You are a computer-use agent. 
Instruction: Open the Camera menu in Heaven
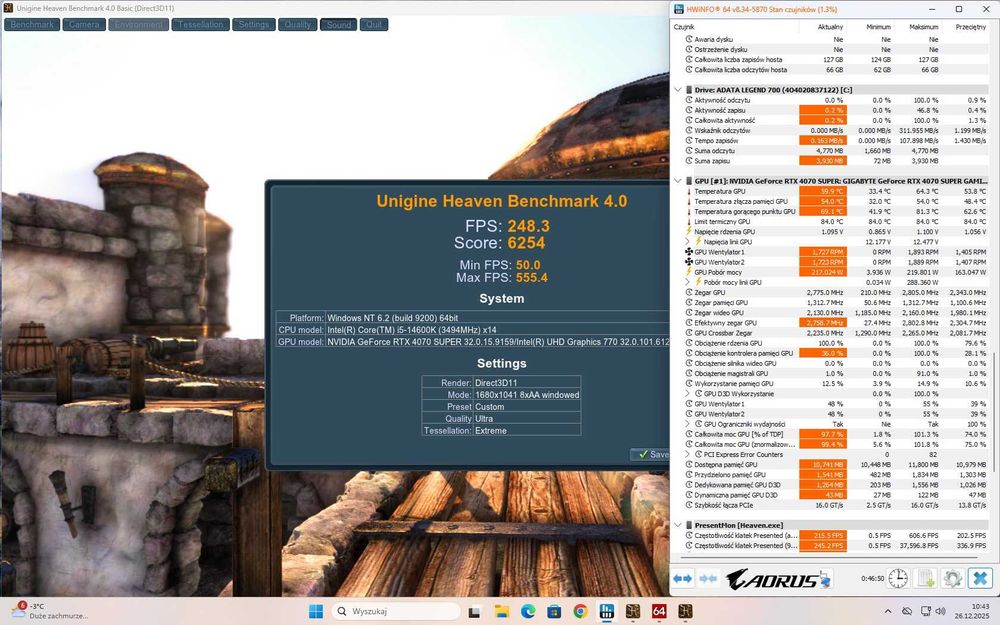point(84,25)
